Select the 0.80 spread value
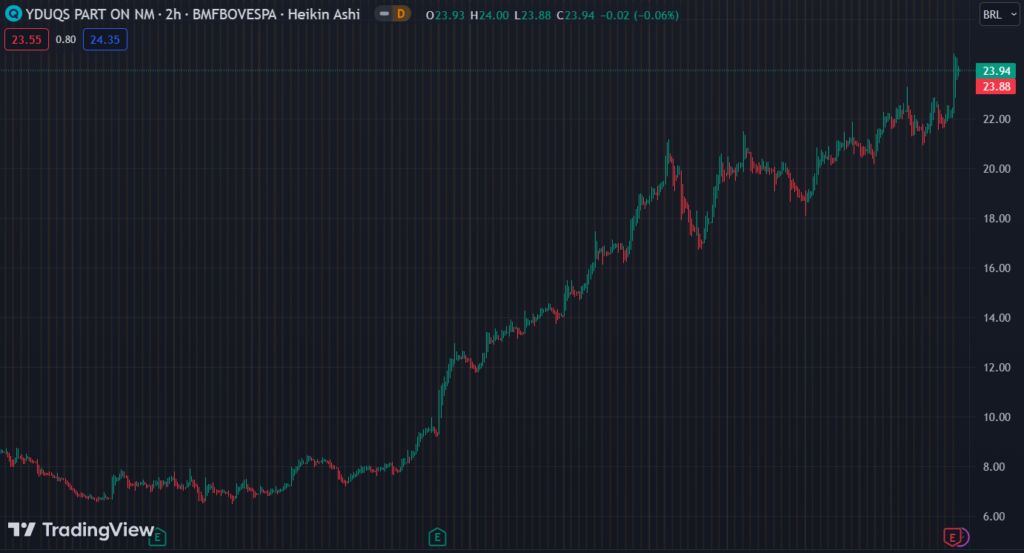The height and width of the screenshot is (553, 1024). pyautogui.click(x=65, y=40)
